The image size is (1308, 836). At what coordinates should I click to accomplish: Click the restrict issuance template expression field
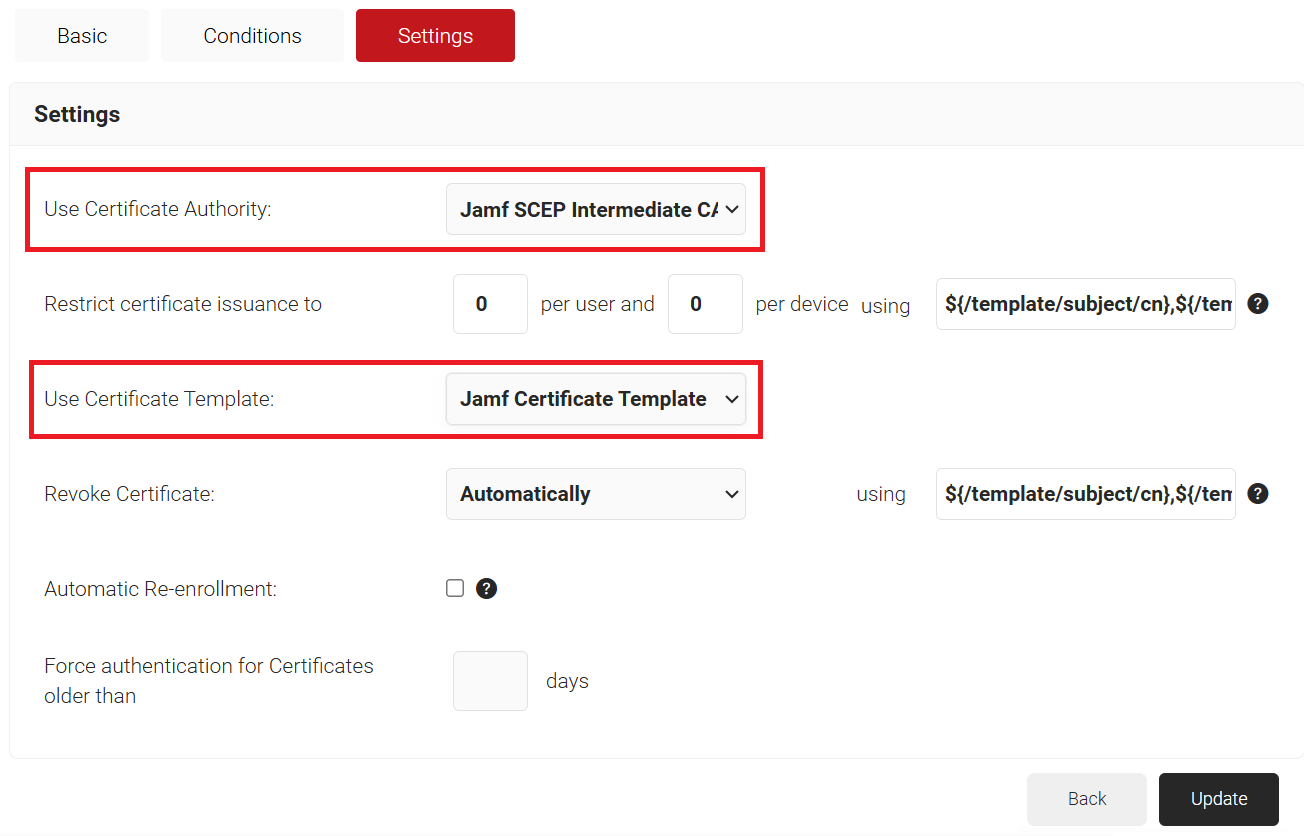[1085, 304]
